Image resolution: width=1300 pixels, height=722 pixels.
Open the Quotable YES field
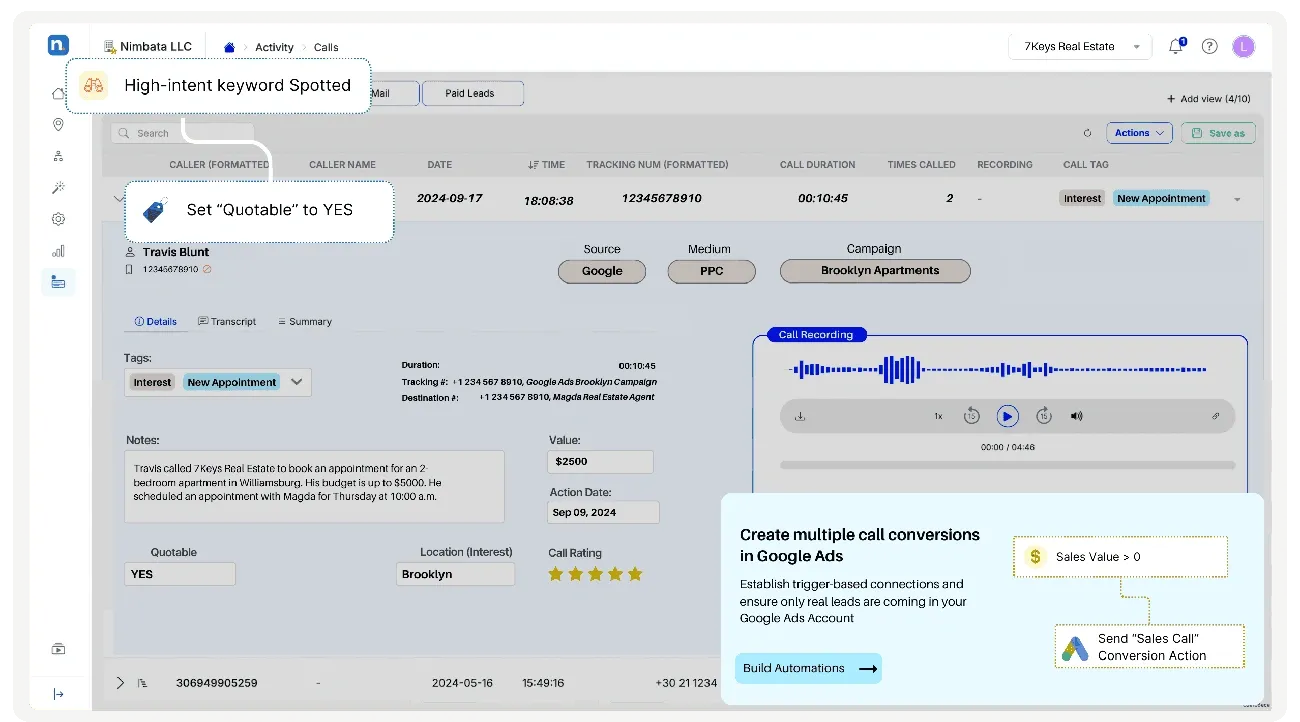180,574
